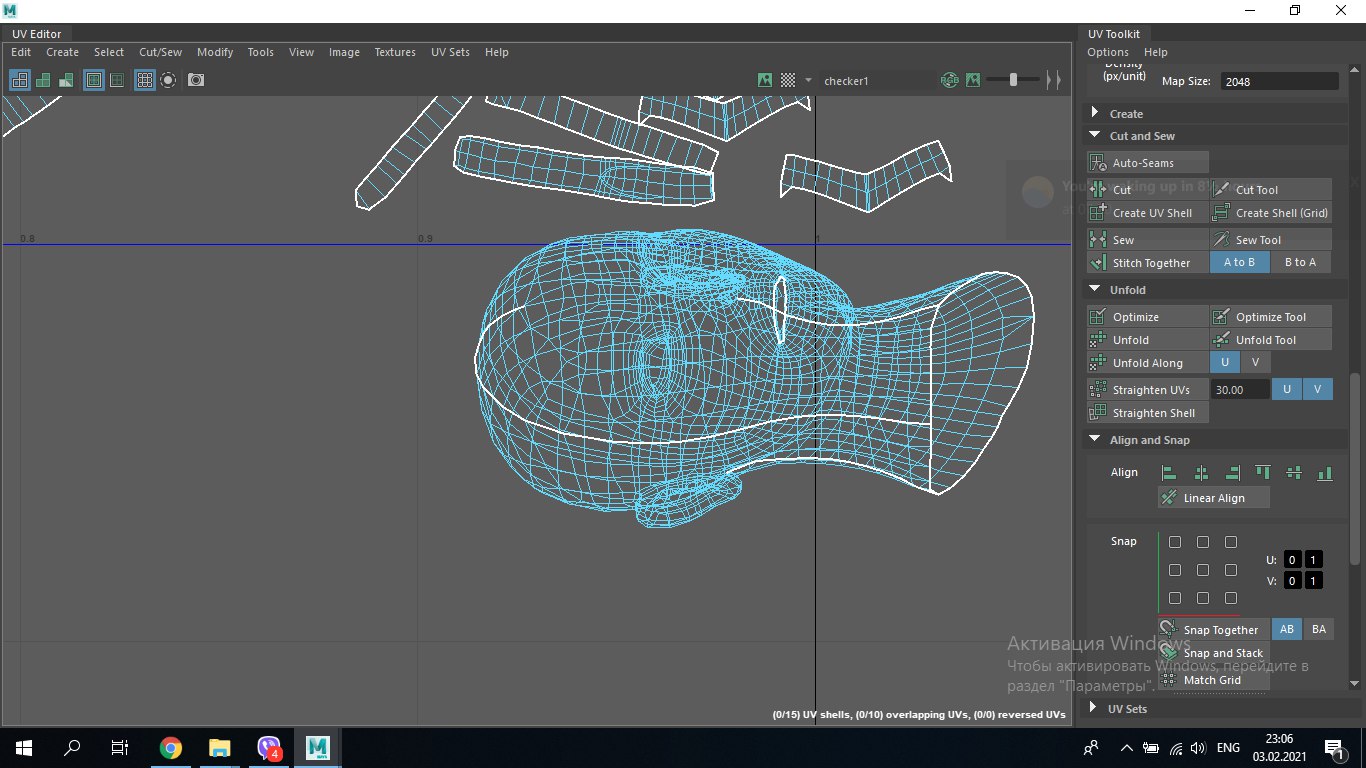1366x768 pixels.
Task: Click the shell borders icon beside texture borders
Action: point(117,80)
